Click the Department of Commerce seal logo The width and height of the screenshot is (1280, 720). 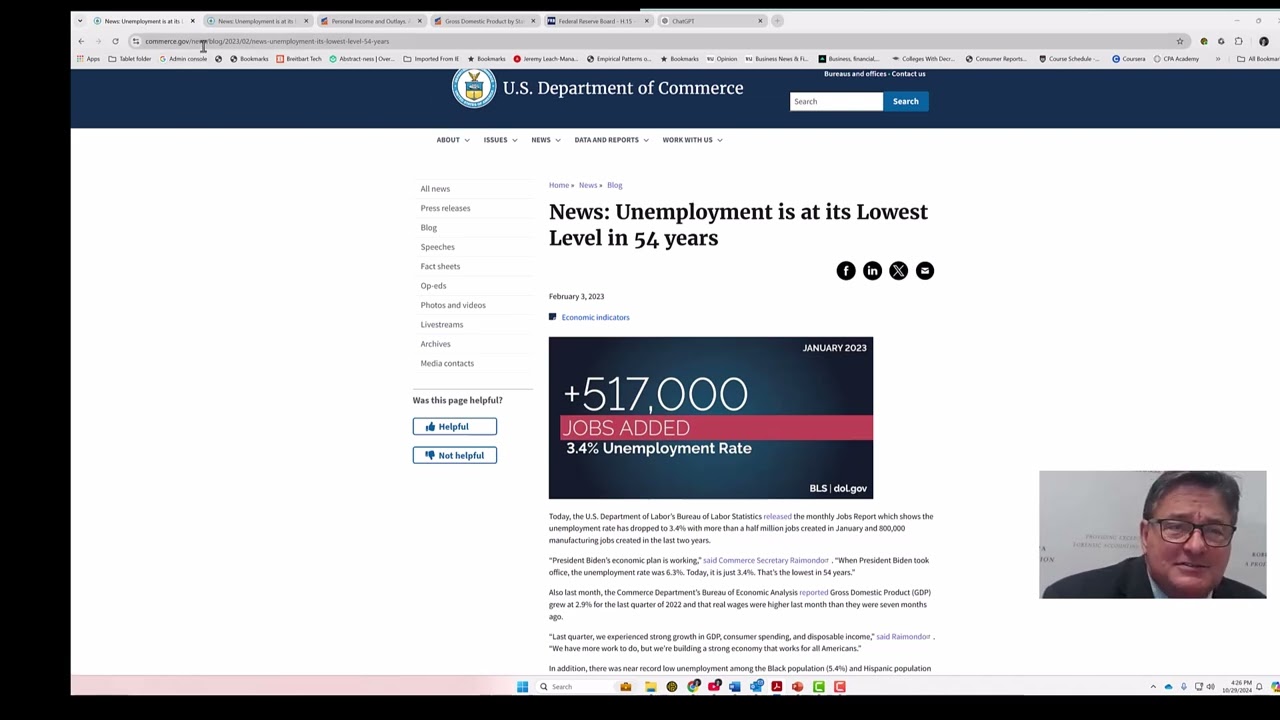[473, 88]
